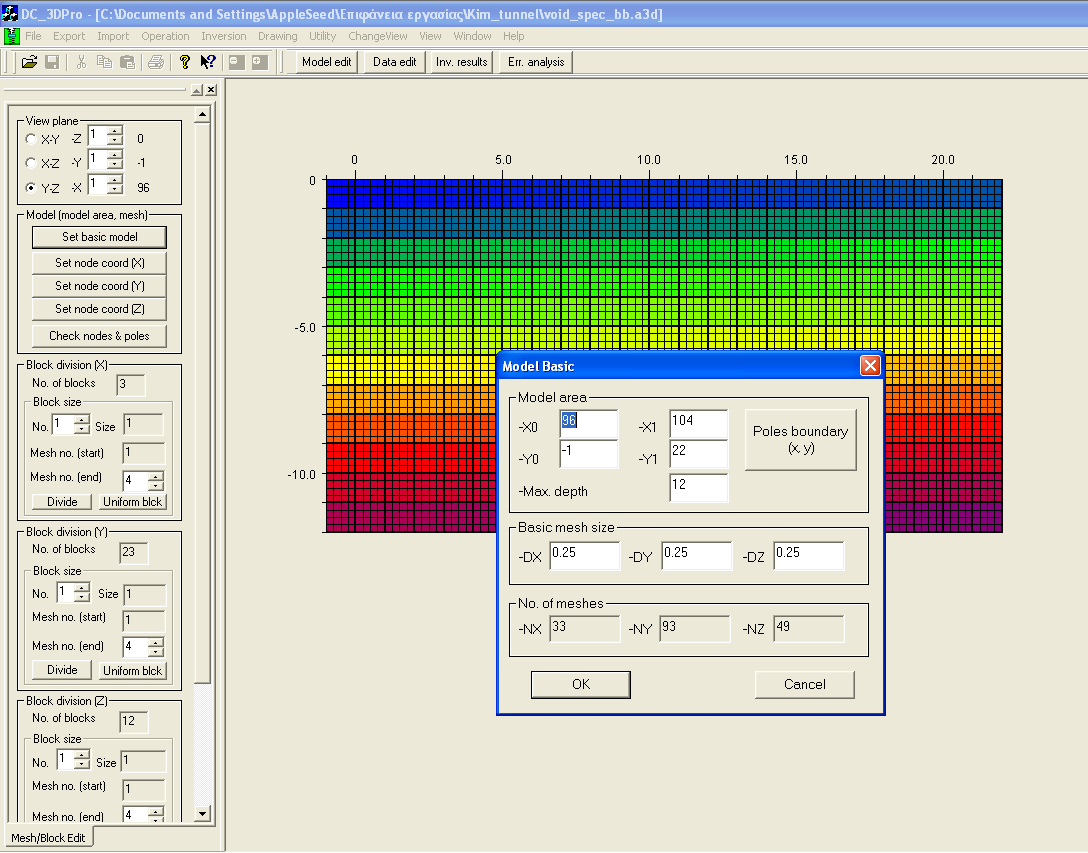The image size is (1088, 853).
Task: Increase the -Z view plane spinner
Action: [115, 130]
